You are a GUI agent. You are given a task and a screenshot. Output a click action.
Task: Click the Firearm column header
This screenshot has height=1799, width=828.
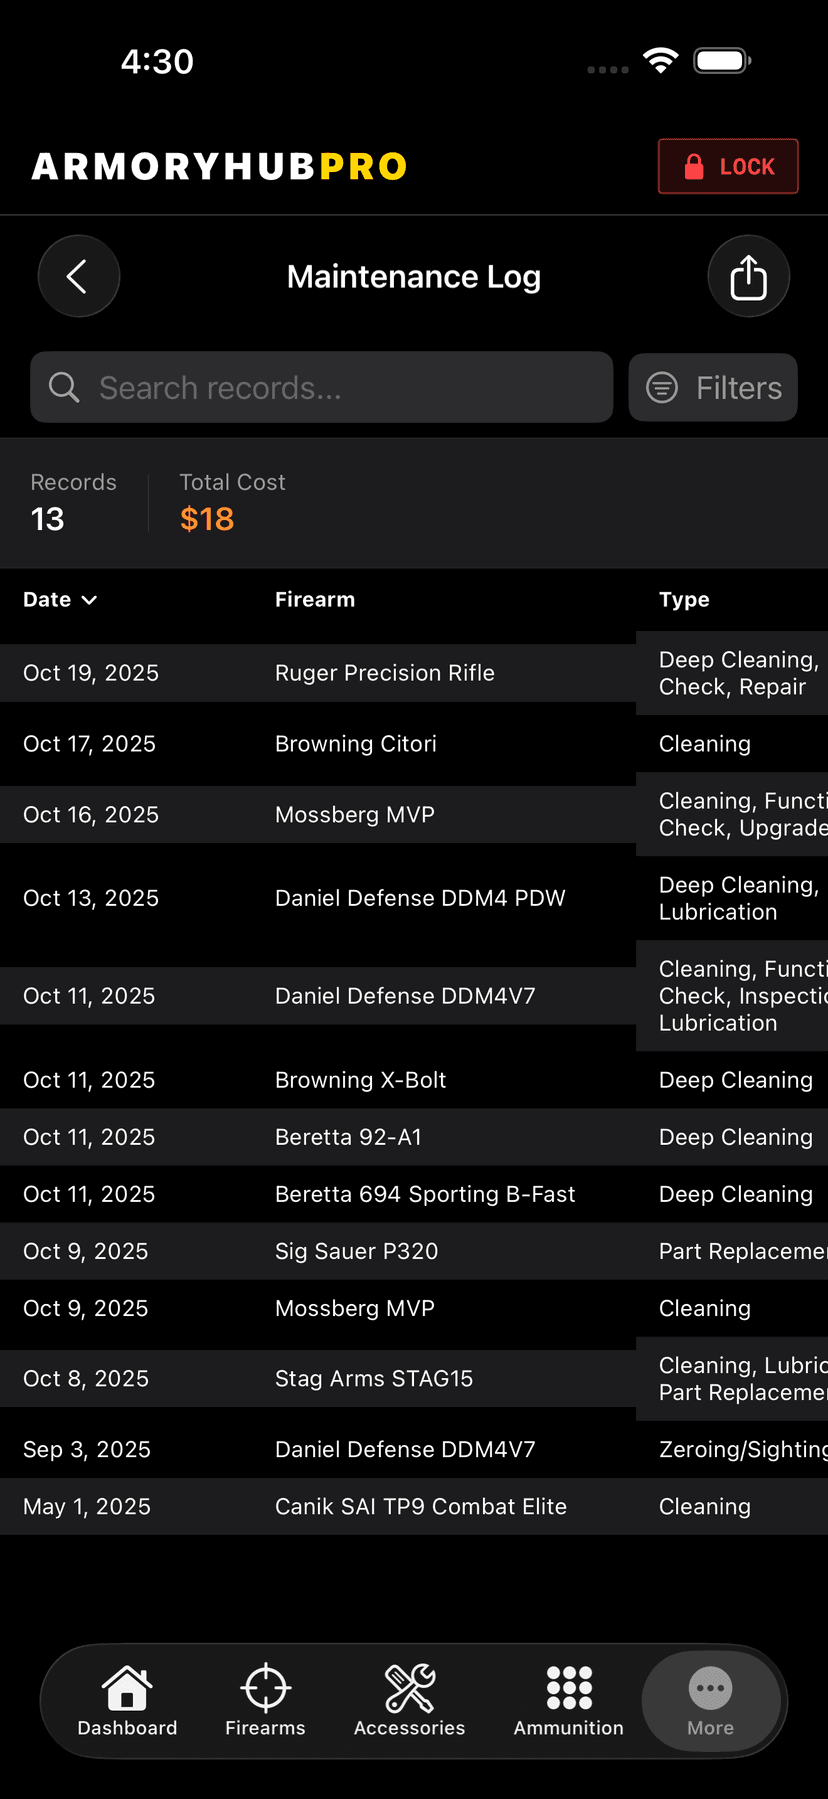(315, 600)
